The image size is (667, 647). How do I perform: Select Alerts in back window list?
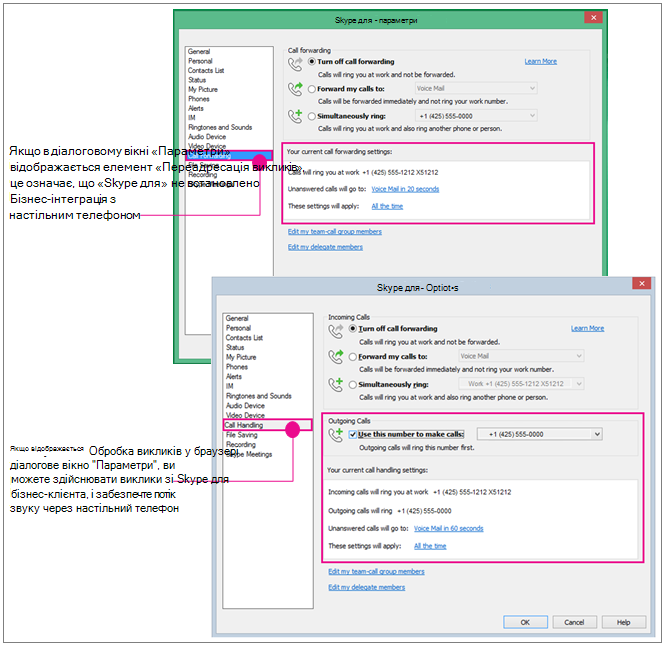coord(196,108)
